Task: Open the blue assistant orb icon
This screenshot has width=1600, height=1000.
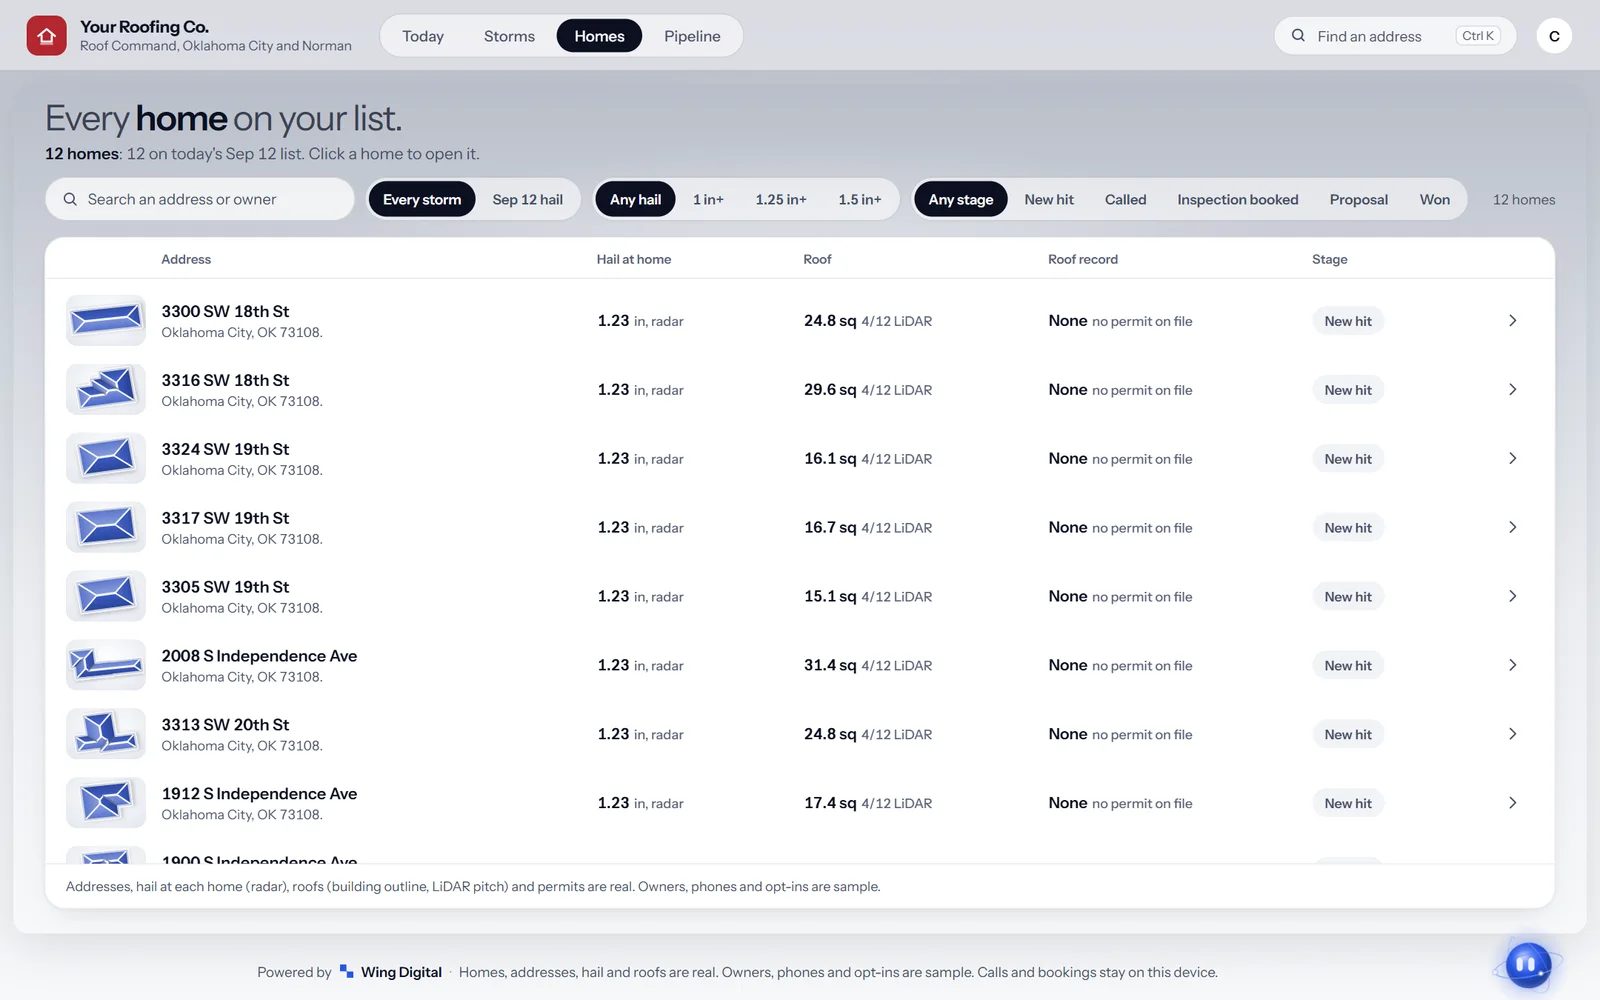Action: tap(1528, 965)
